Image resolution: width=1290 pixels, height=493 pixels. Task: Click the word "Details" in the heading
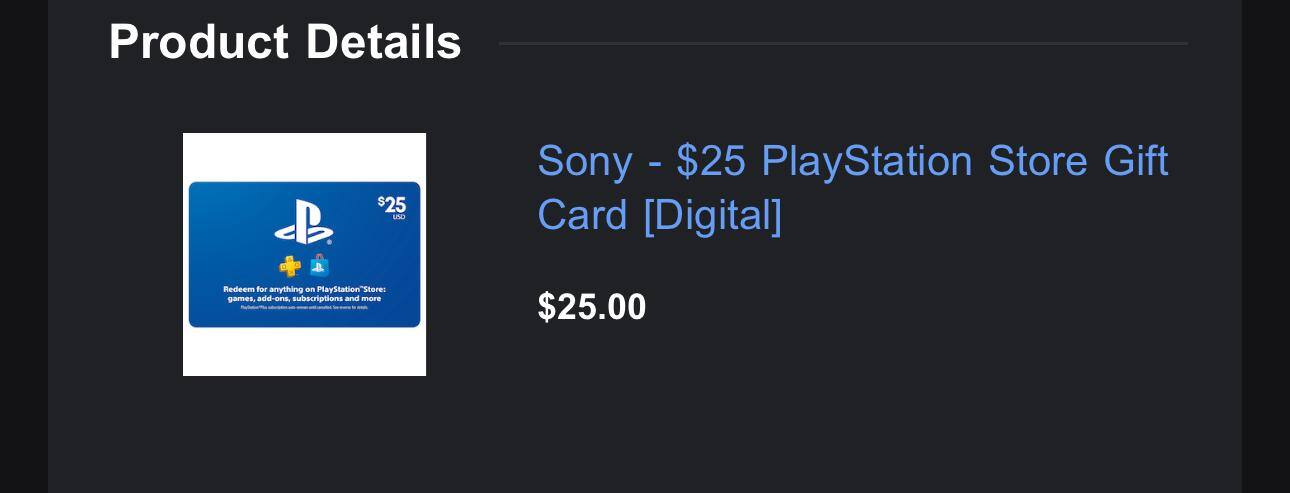pyautogui.click(x=383, y=42)
